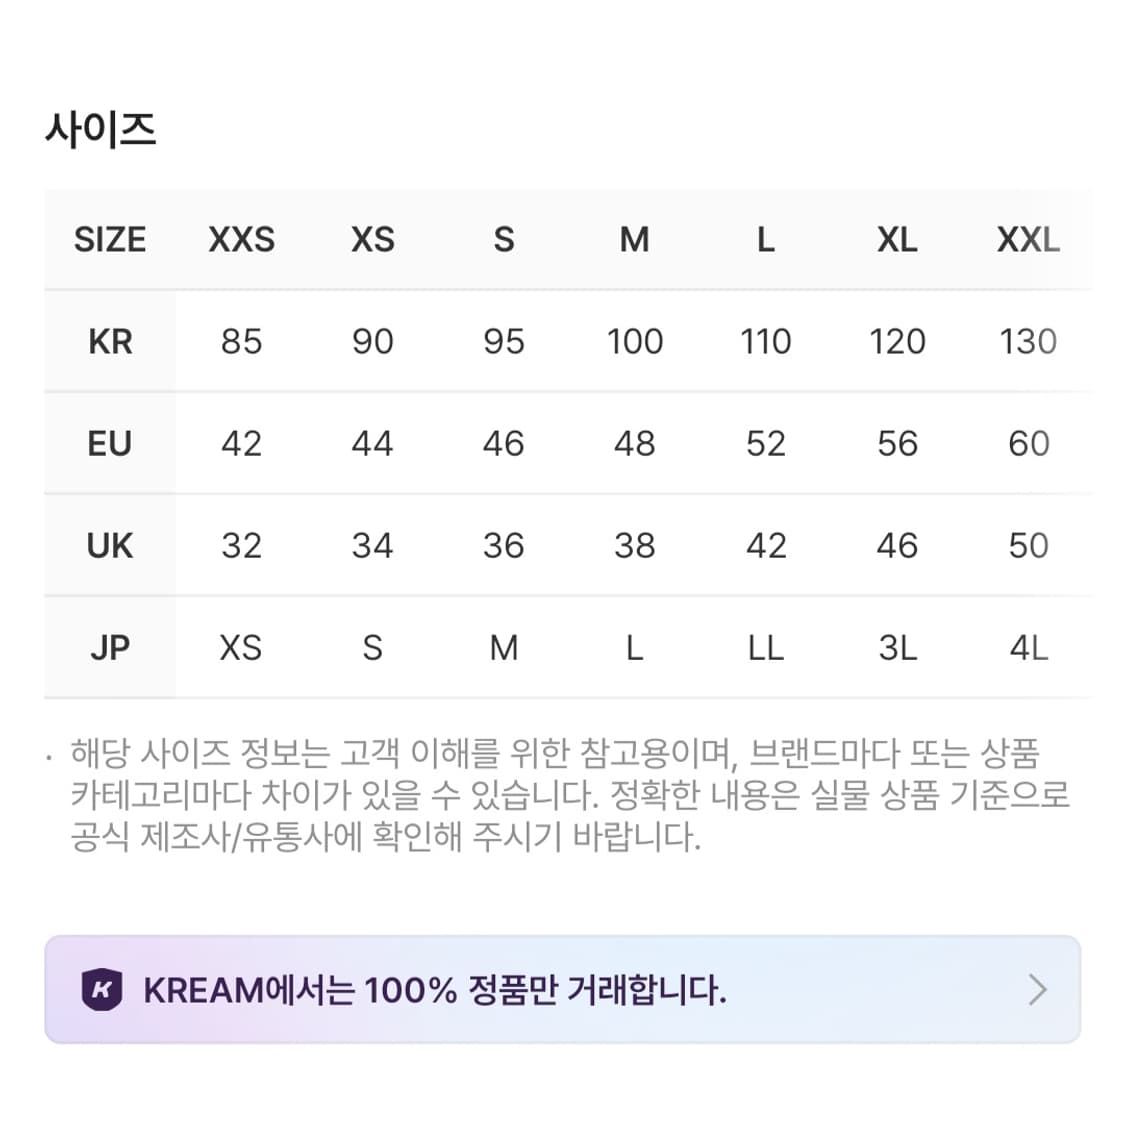This screenshot has width=1125, height=1125.
Task: Click JP size value 3L
Action: (x=898, y=648)
